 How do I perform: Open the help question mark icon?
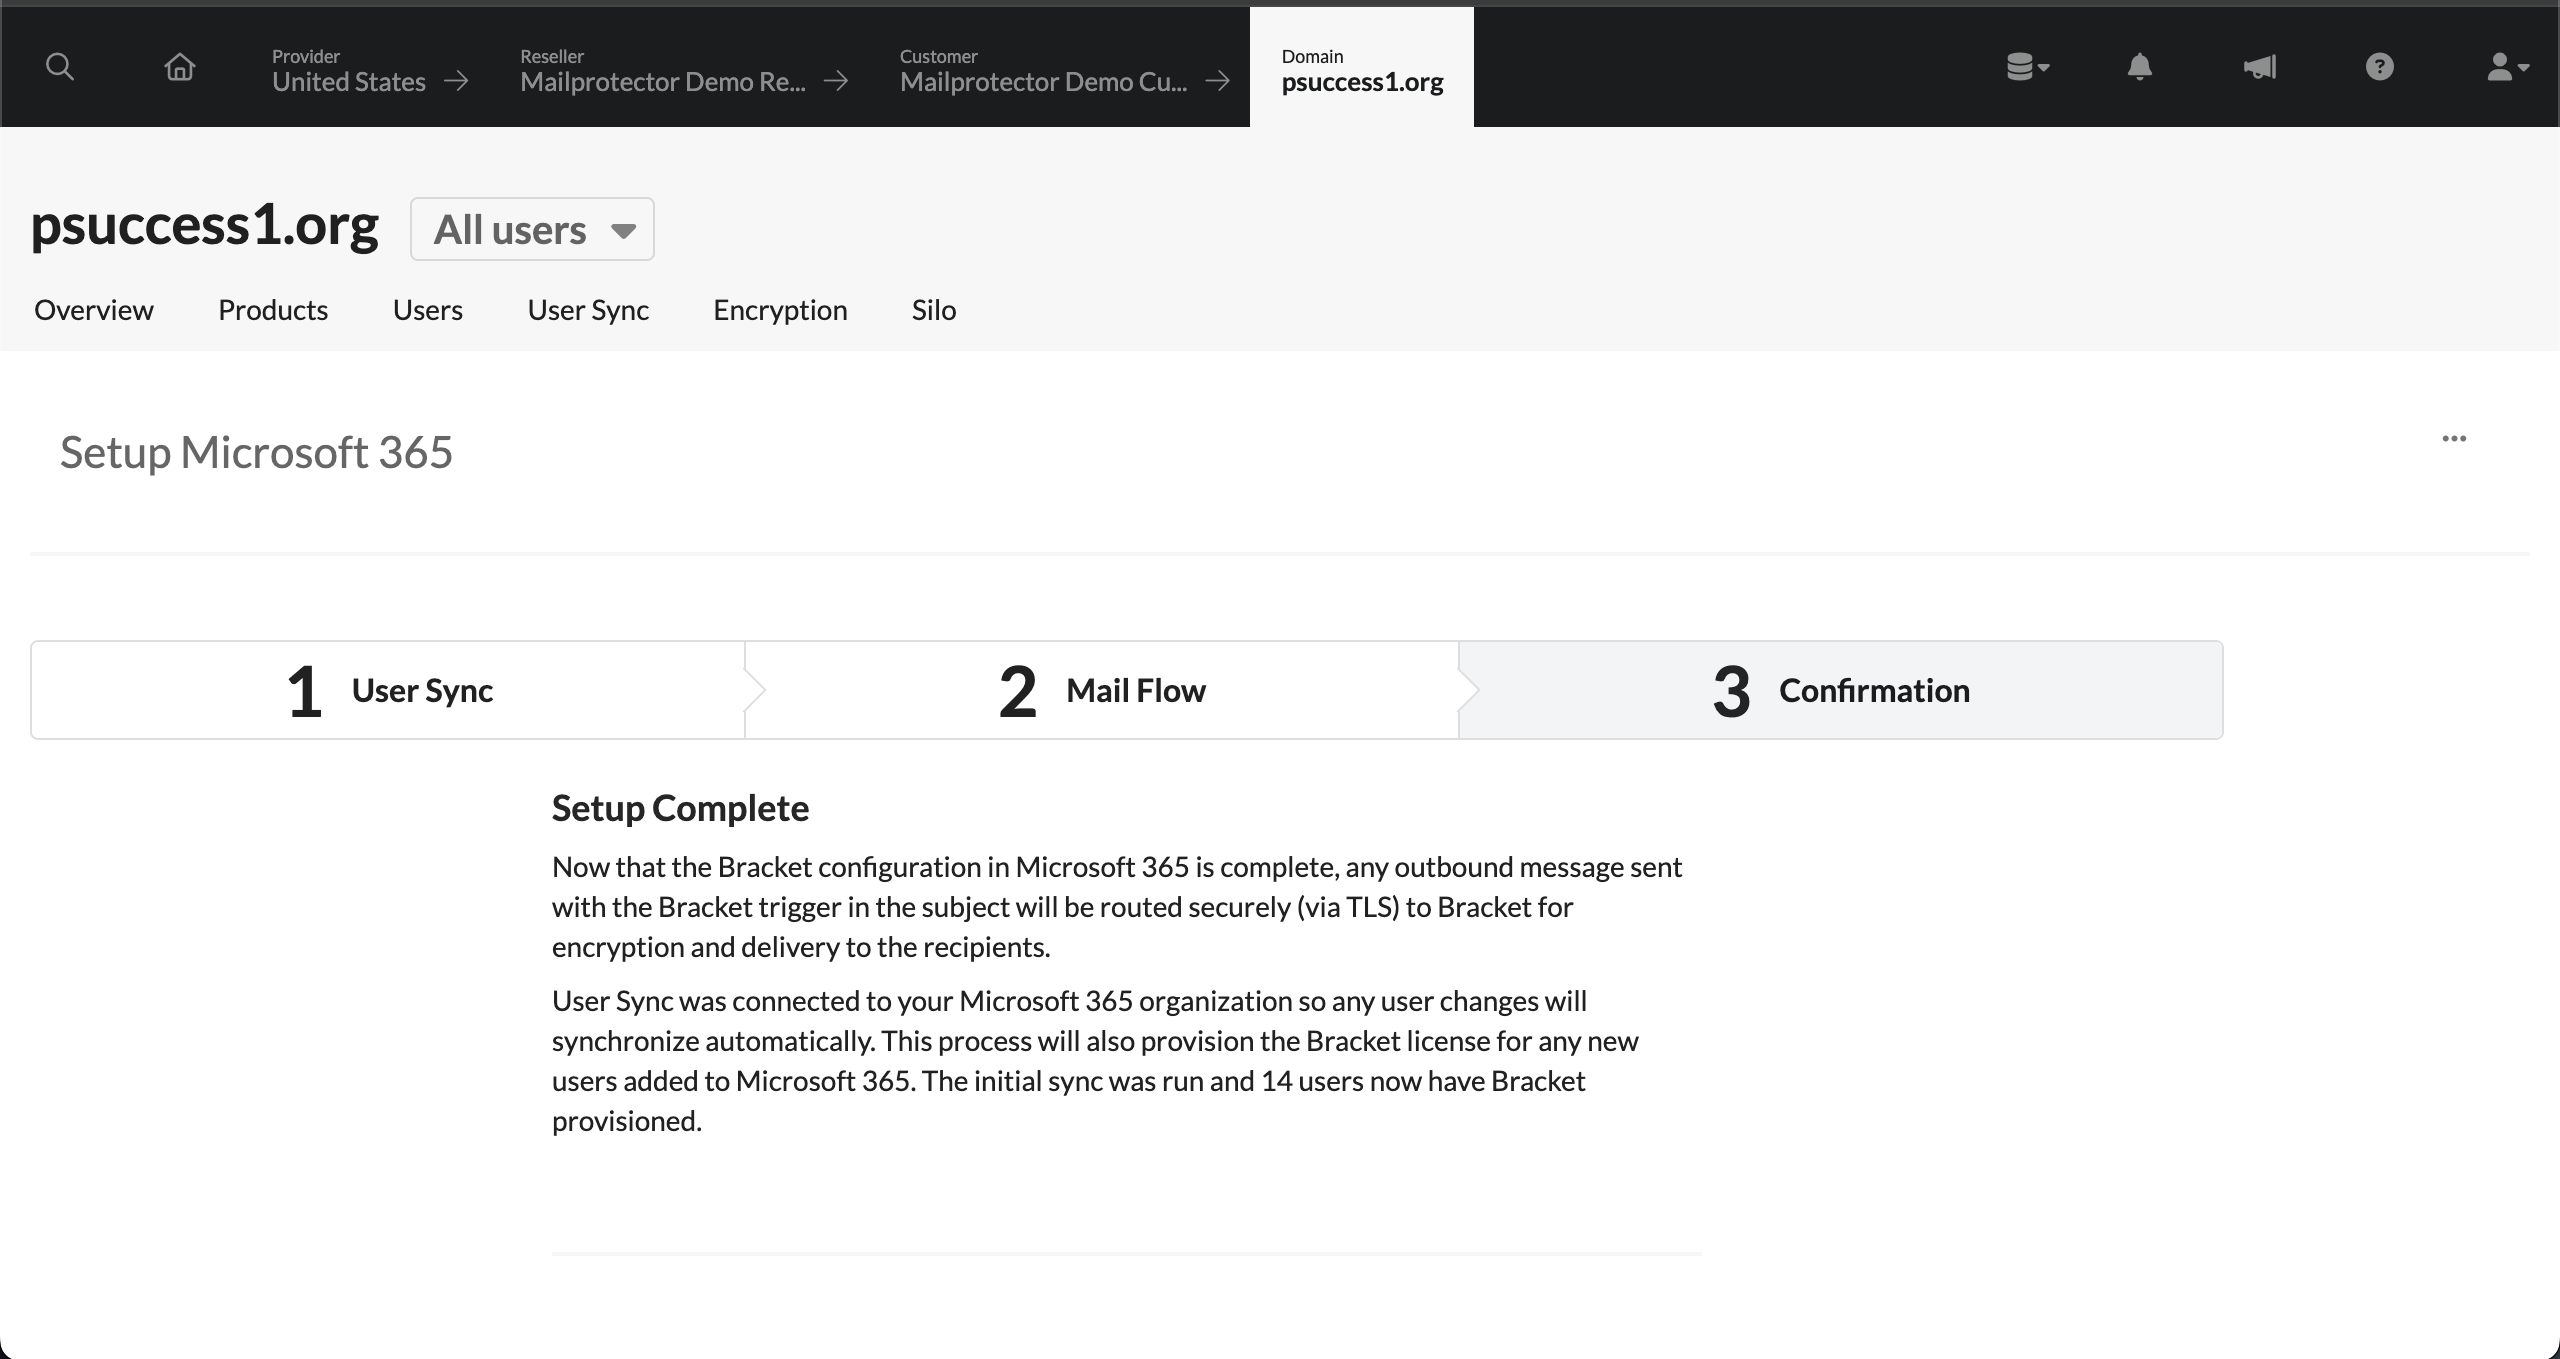tap(2380, 67)
